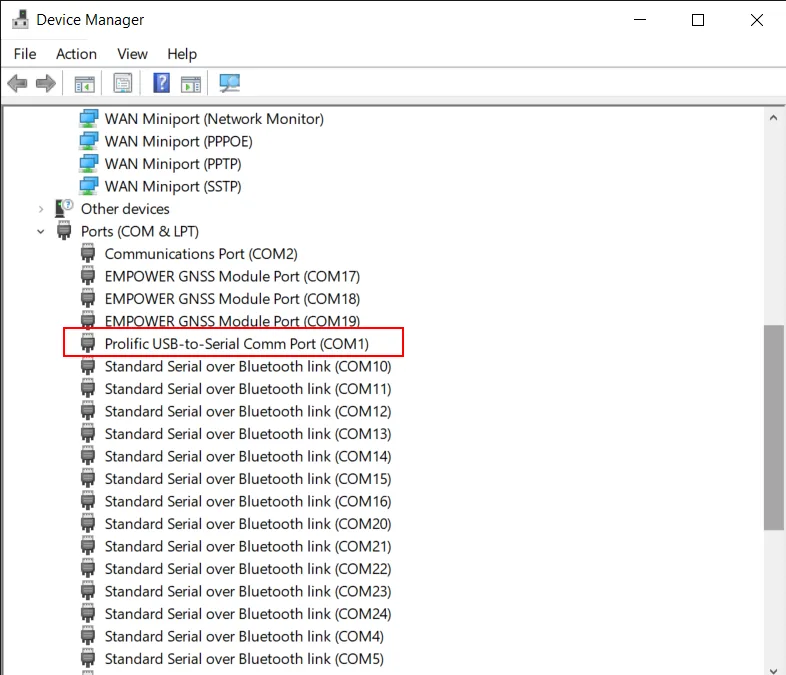
Task: Click the Other devices question-mark icon
Action: pyautogui.click(x=64, y=208)
